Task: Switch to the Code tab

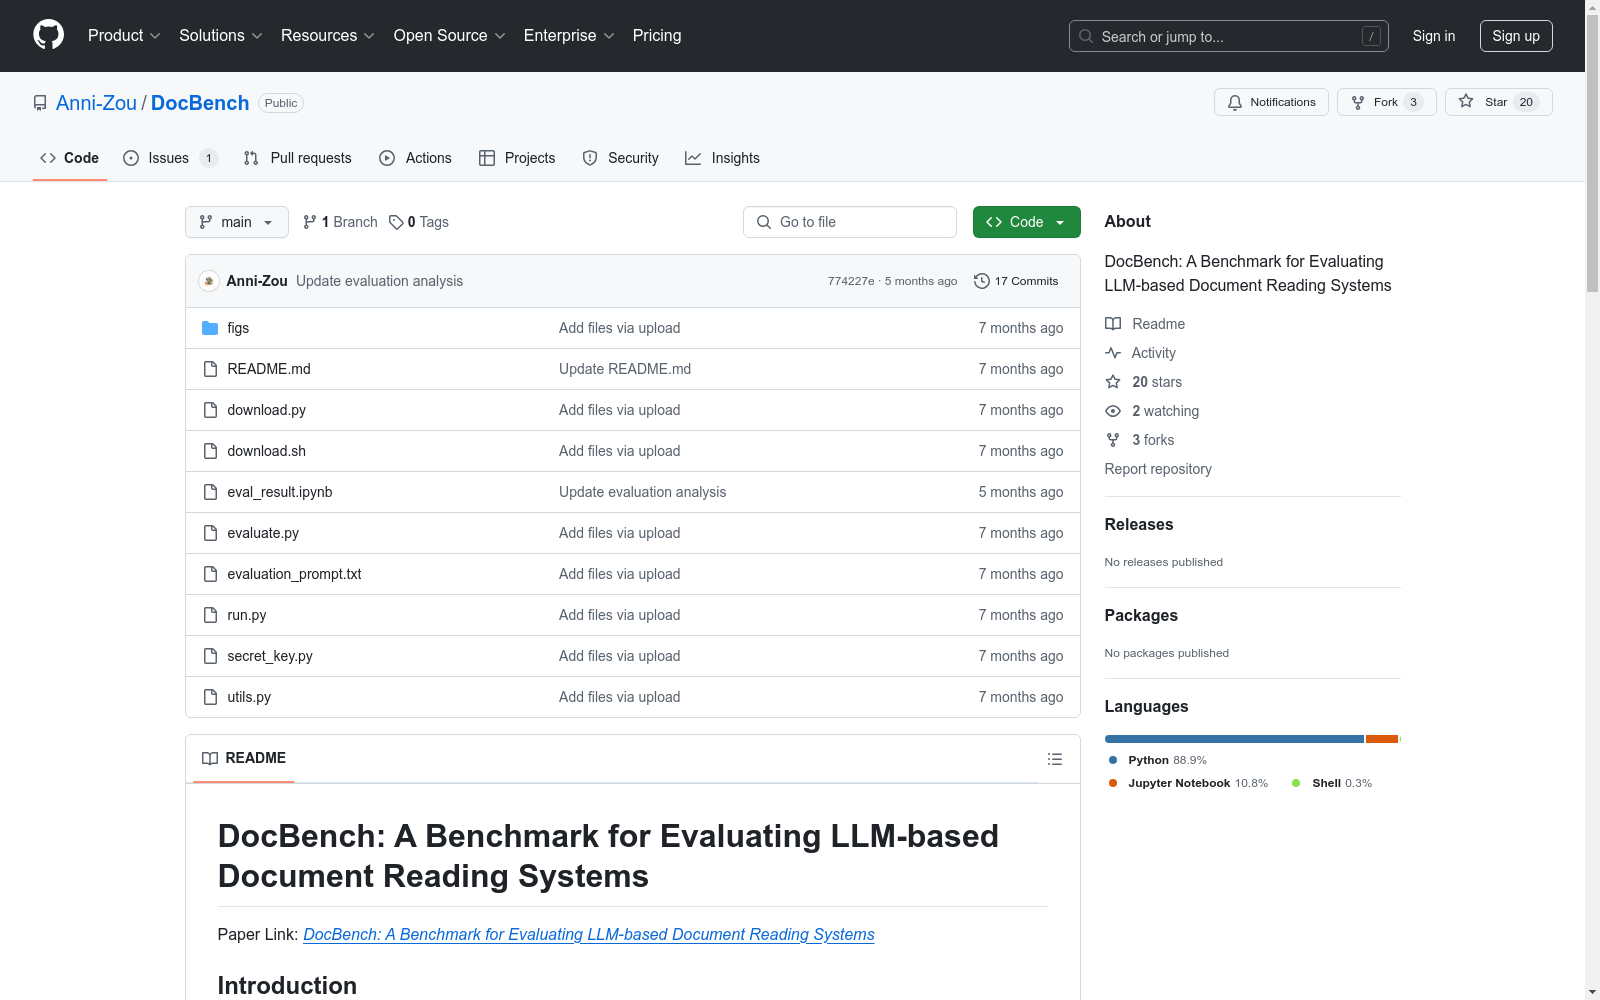Action: pyautogui.click(x=70, y=158)
